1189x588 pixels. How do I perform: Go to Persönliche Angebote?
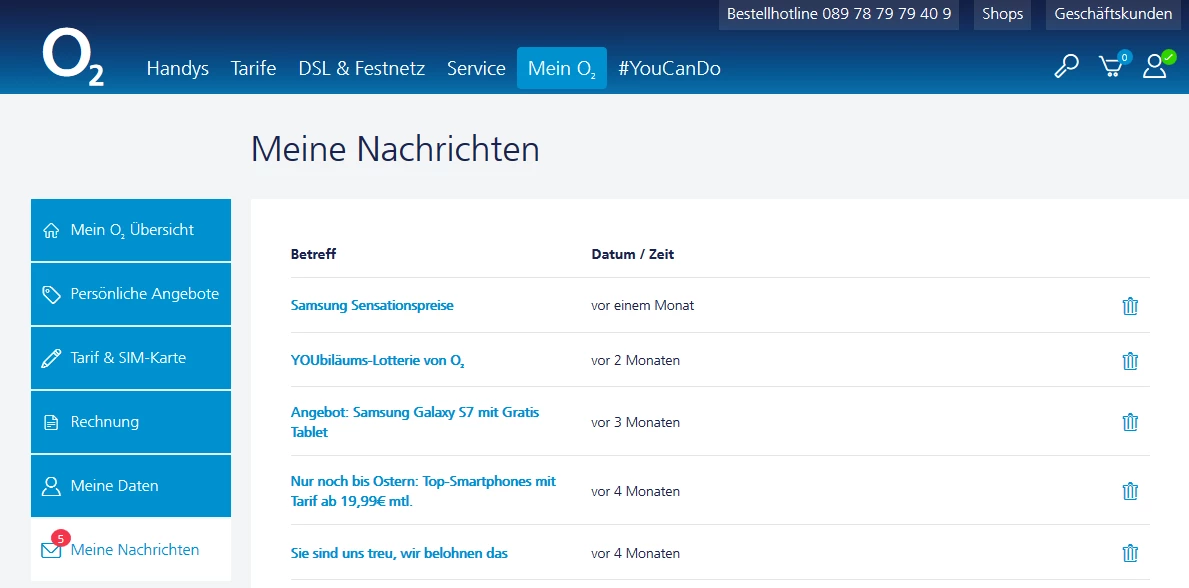tap(131, 294)
